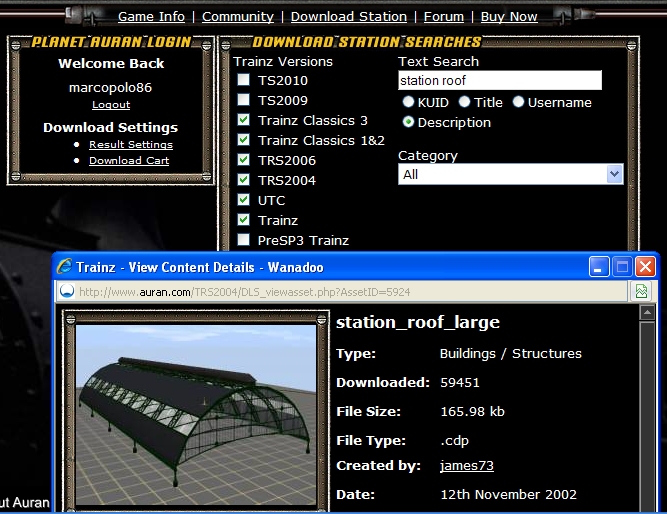Open the Category dropdown showing All
The height and width of the screenshot is (514, 667).
(510, 174)
